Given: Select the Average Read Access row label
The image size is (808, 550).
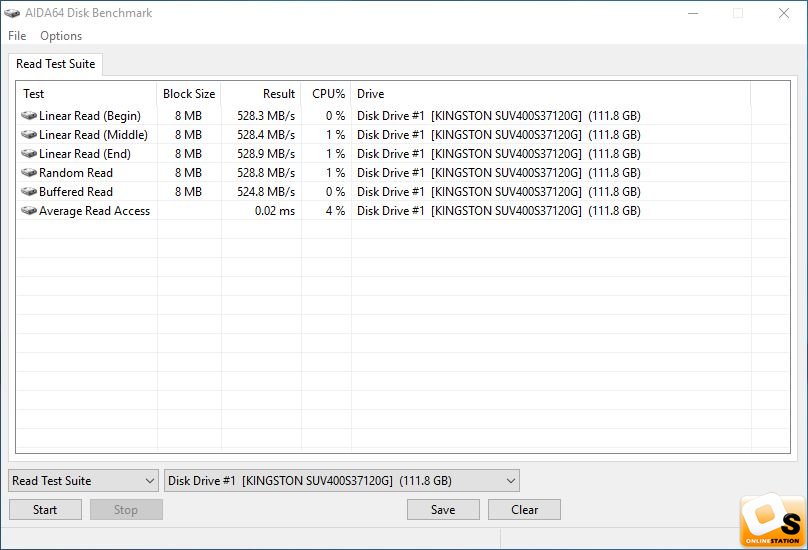Looking at the screenshot, I should (94, 211).
